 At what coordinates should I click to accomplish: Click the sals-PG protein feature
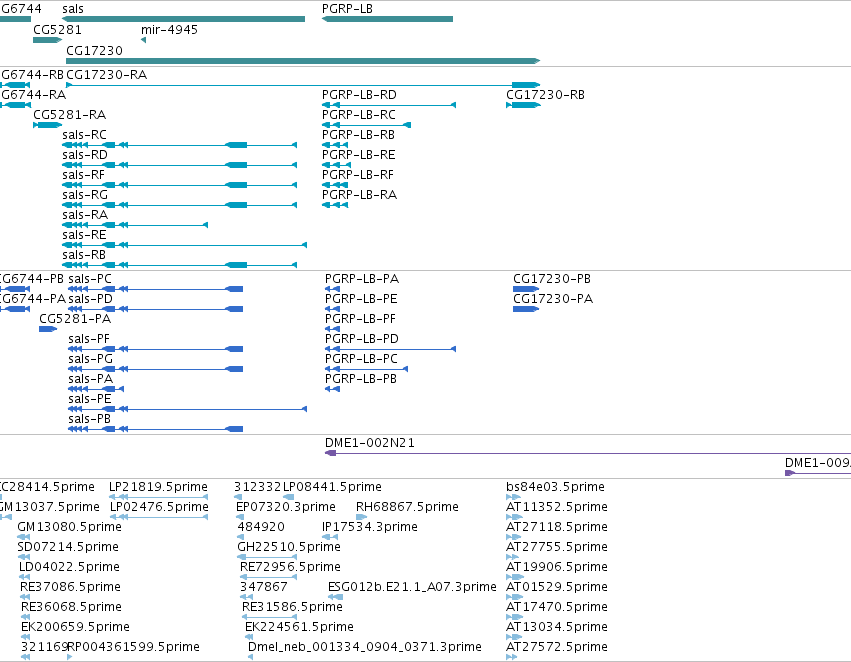coord(156,370)
